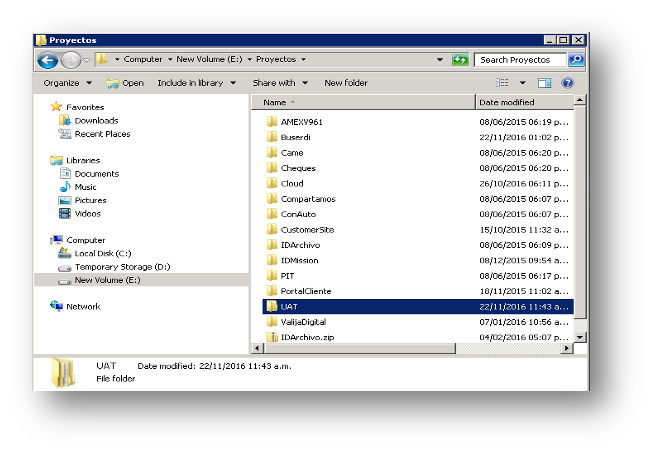Click the Forward navigation arrow button
The height and width of the screenshot is (454, 652).
pyautogui.click(x=70, y=60)
